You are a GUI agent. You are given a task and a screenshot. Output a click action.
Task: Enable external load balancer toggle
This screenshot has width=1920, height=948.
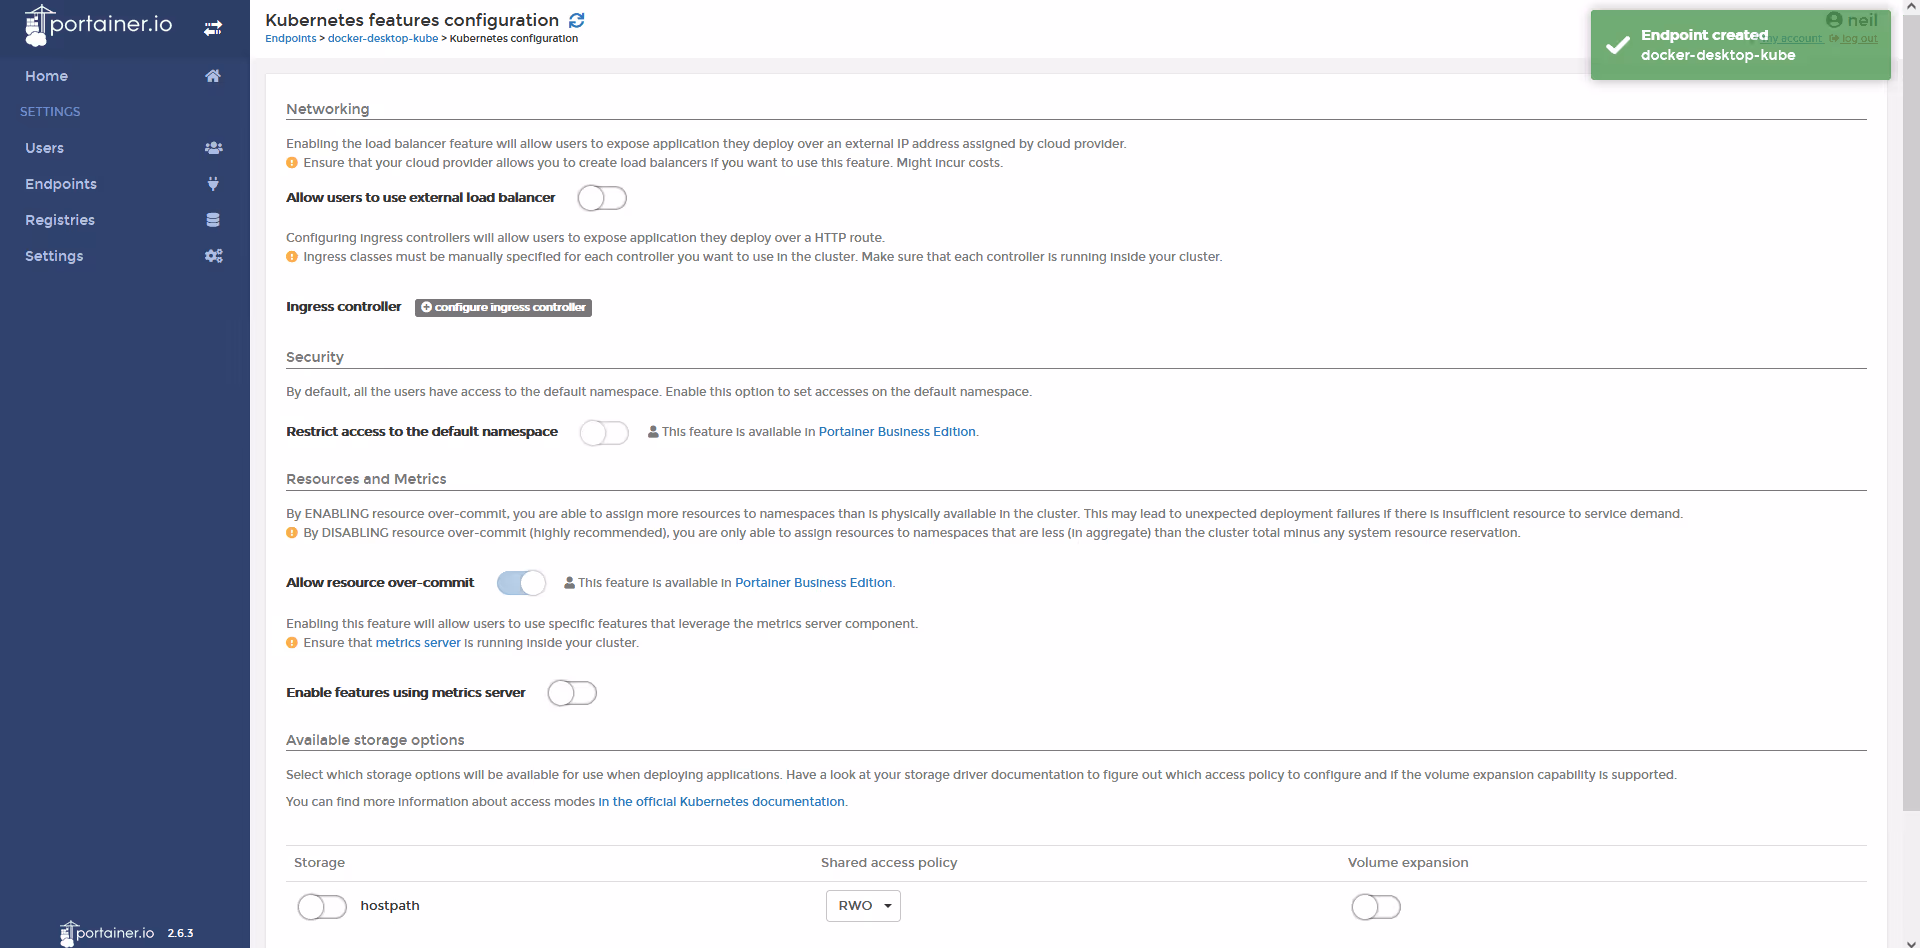point(602,198)
